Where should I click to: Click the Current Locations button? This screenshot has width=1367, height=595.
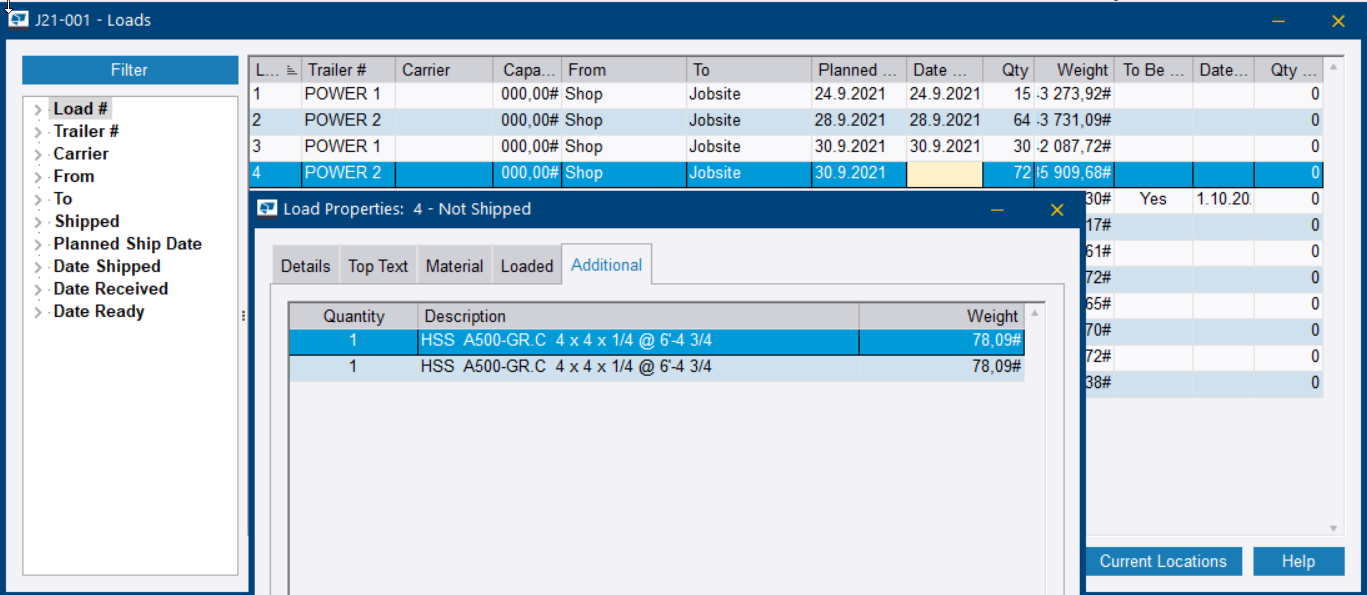point(1163,561)
